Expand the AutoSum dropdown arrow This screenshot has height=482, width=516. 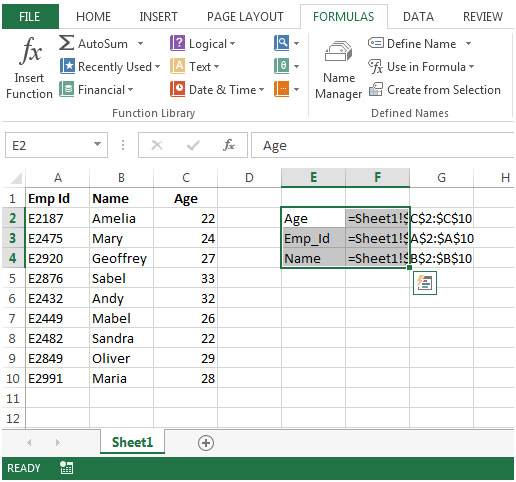[x=140, y=44]
